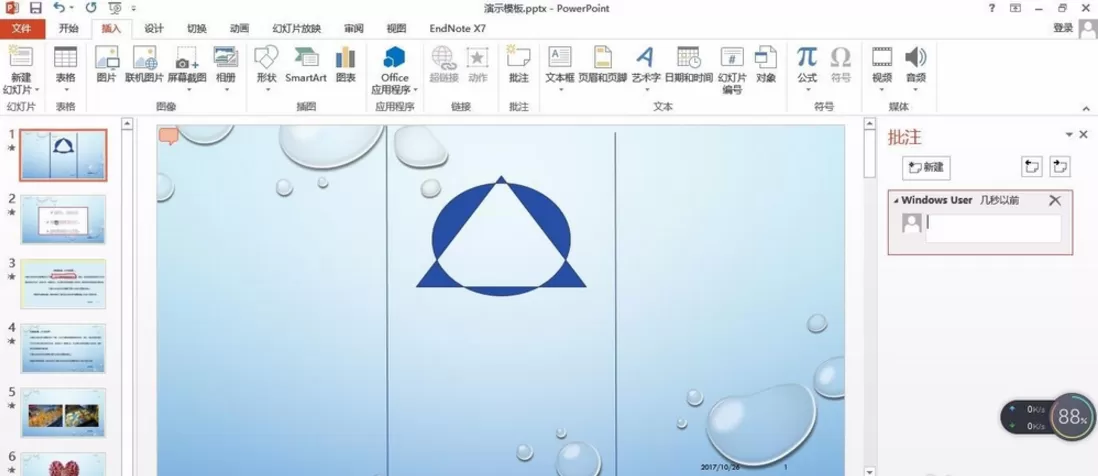Insert audio (音频)
The height and width of the screenshot is (476, 1098).
[916, 70]
